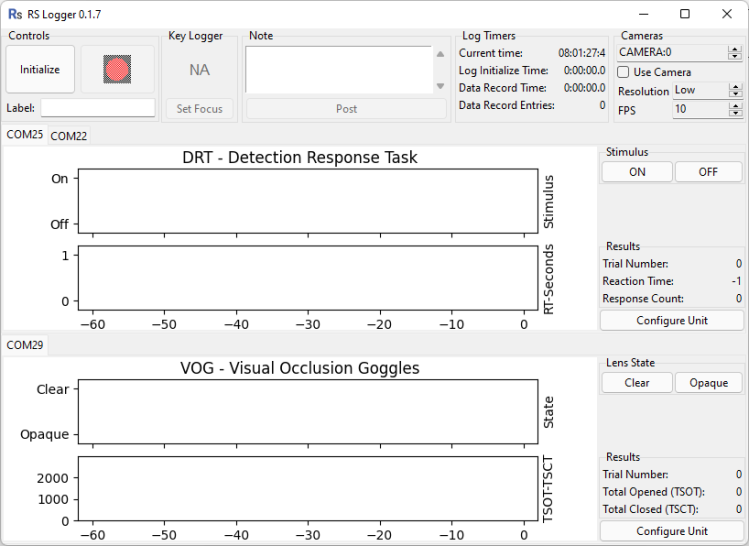Click the DRT - Detection Response Task title
Screen dimensions: 749x546
(300, 158)
